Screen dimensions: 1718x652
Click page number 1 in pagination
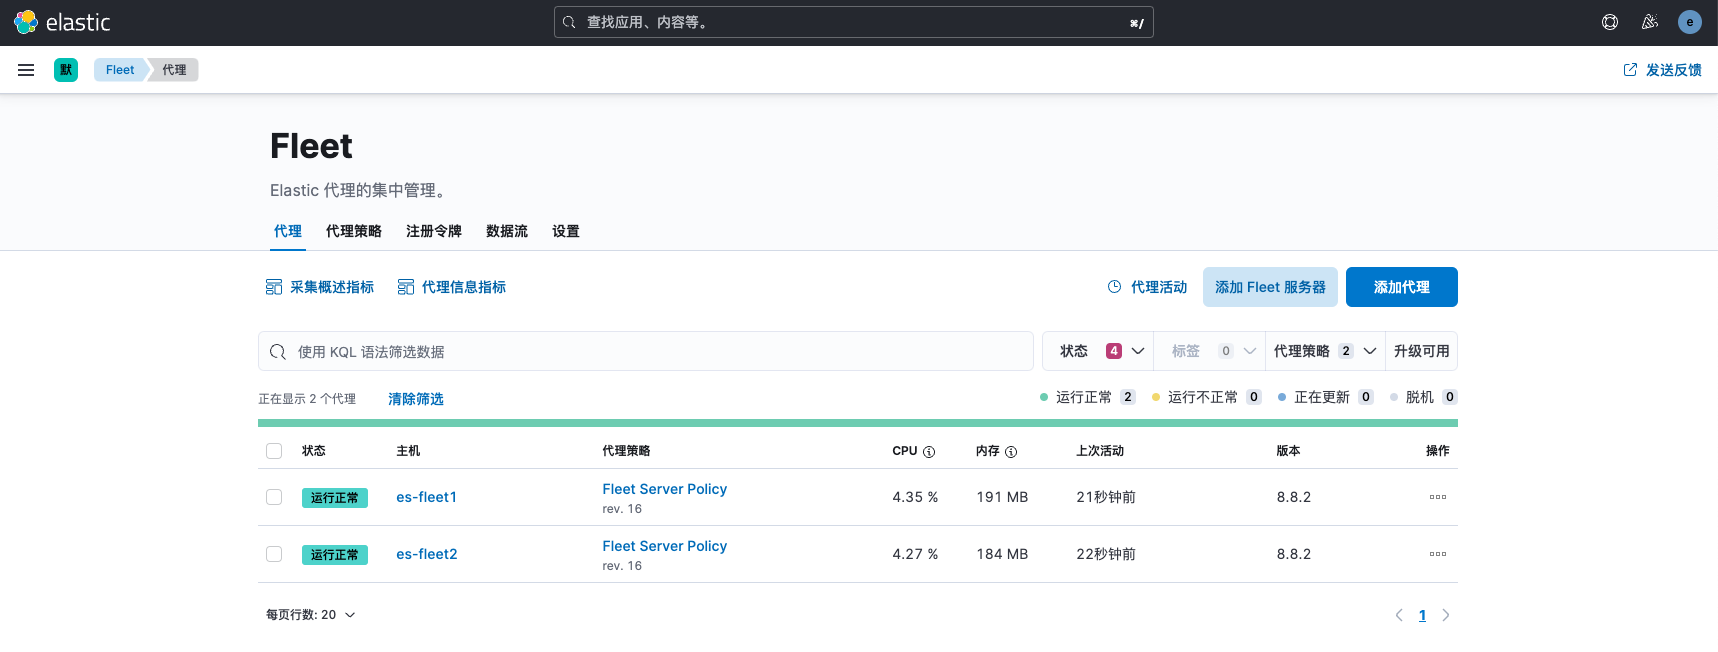(x=1422, y=615)
